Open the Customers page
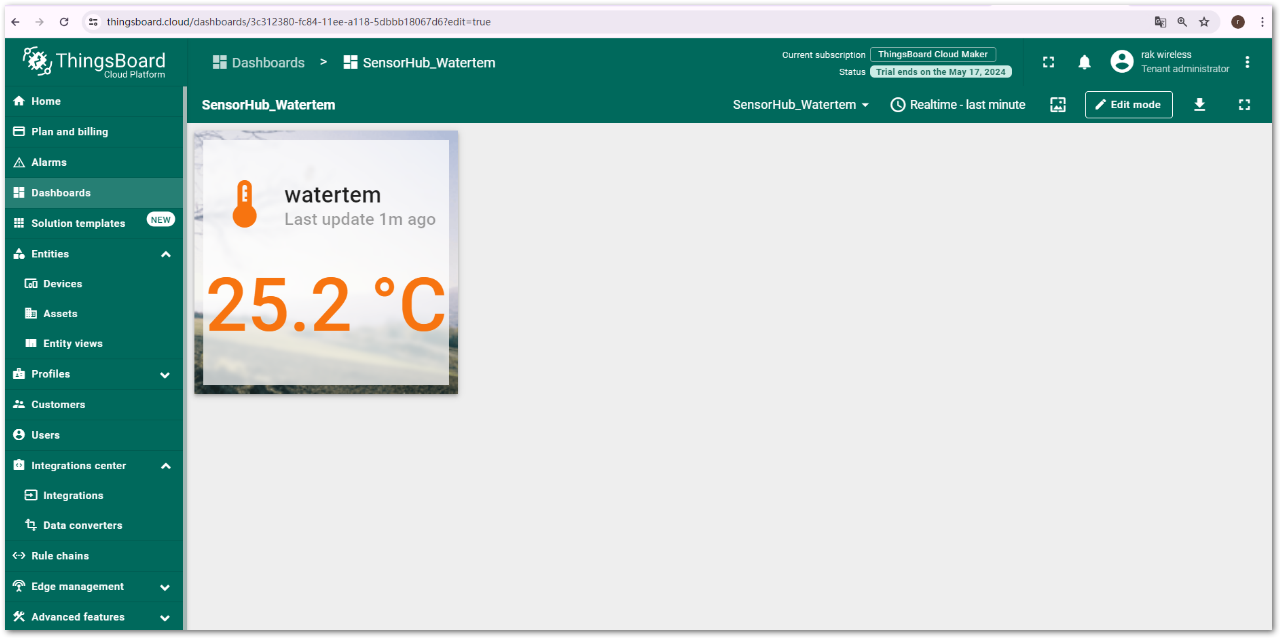This screenshot has height=639, width=1281. tap(94, 405)
